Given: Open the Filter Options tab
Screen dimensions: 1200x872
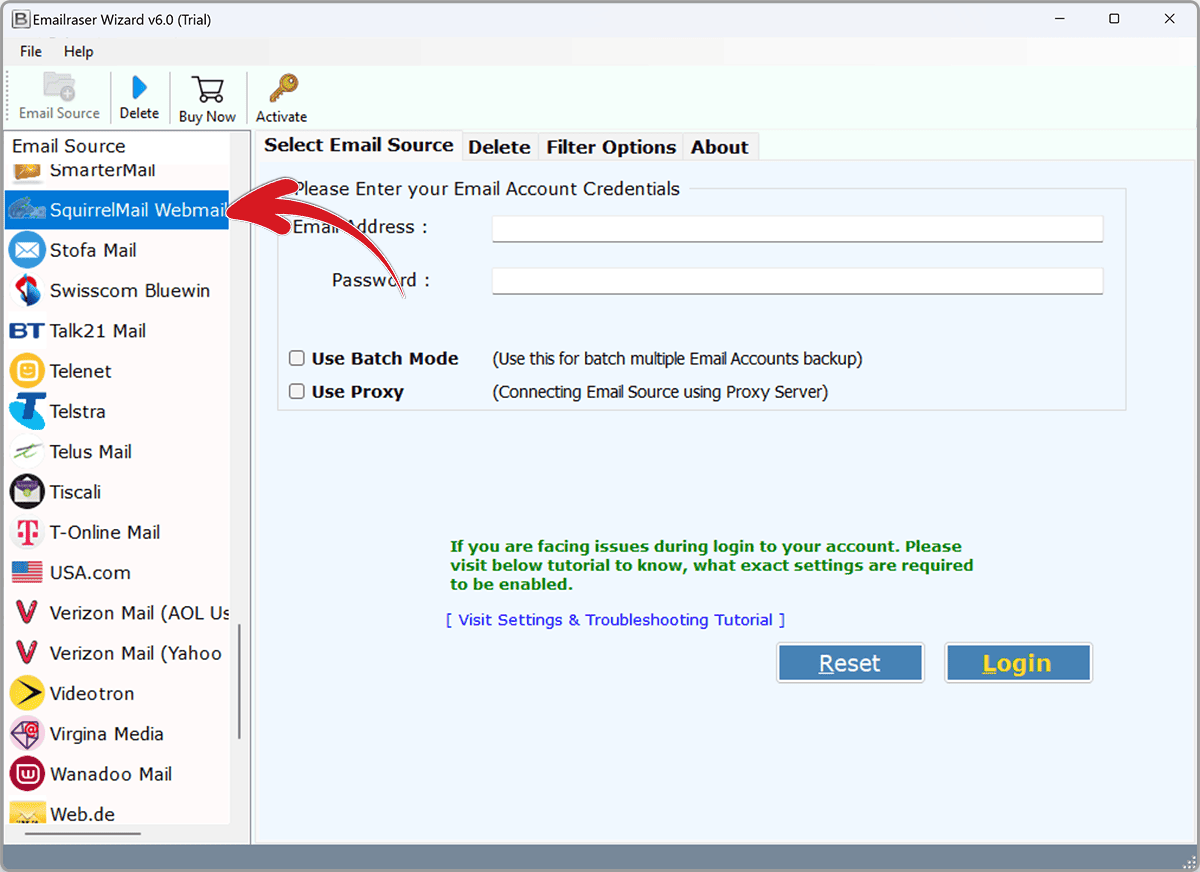Looking at the screenshot, I should pos(611,147).
